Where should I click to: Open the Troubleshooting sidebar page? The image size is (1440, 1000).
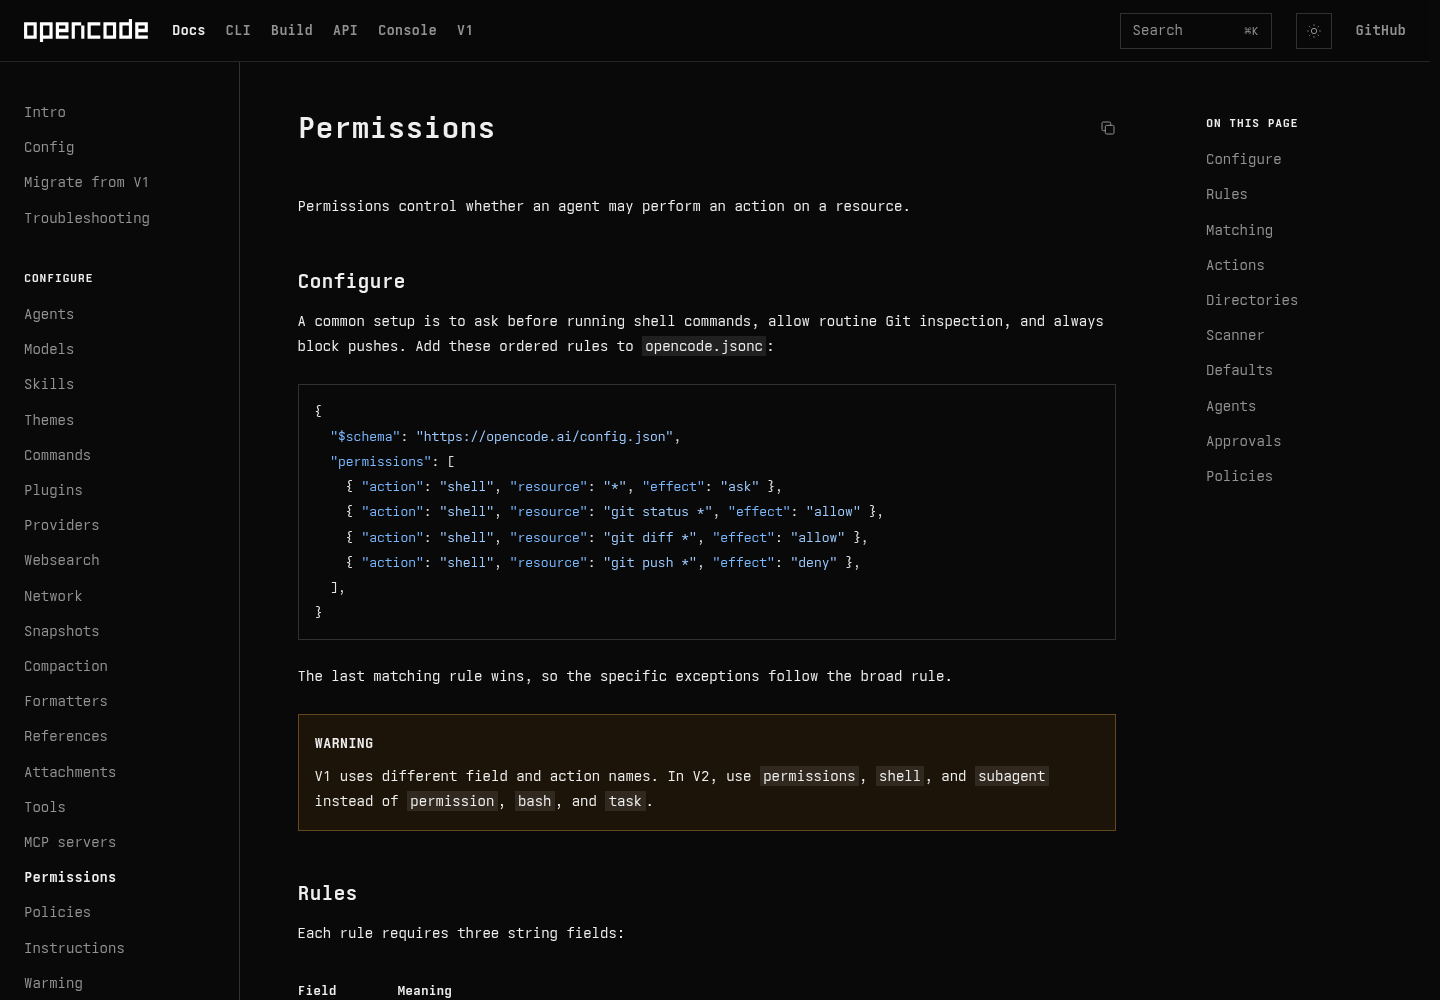[x=87, y=218]
